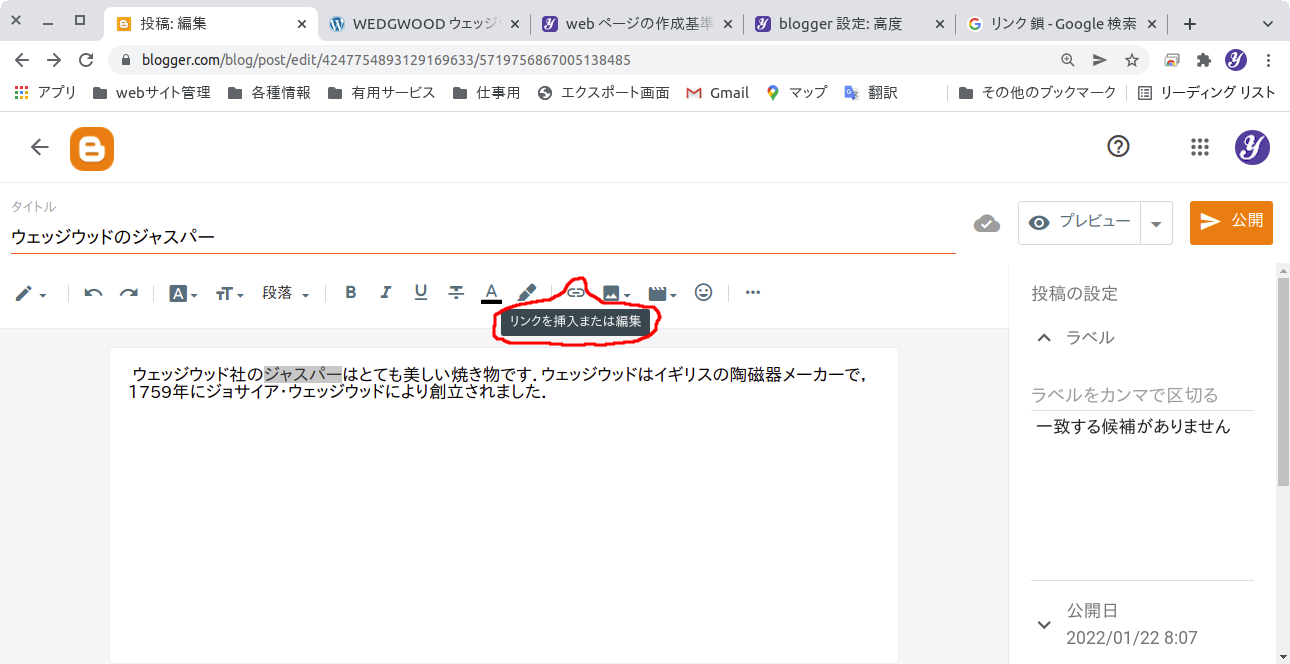Click the tab search chevron in title bar
Image resolution: width=1290 pixels, height=664 pixels.
1269,22
